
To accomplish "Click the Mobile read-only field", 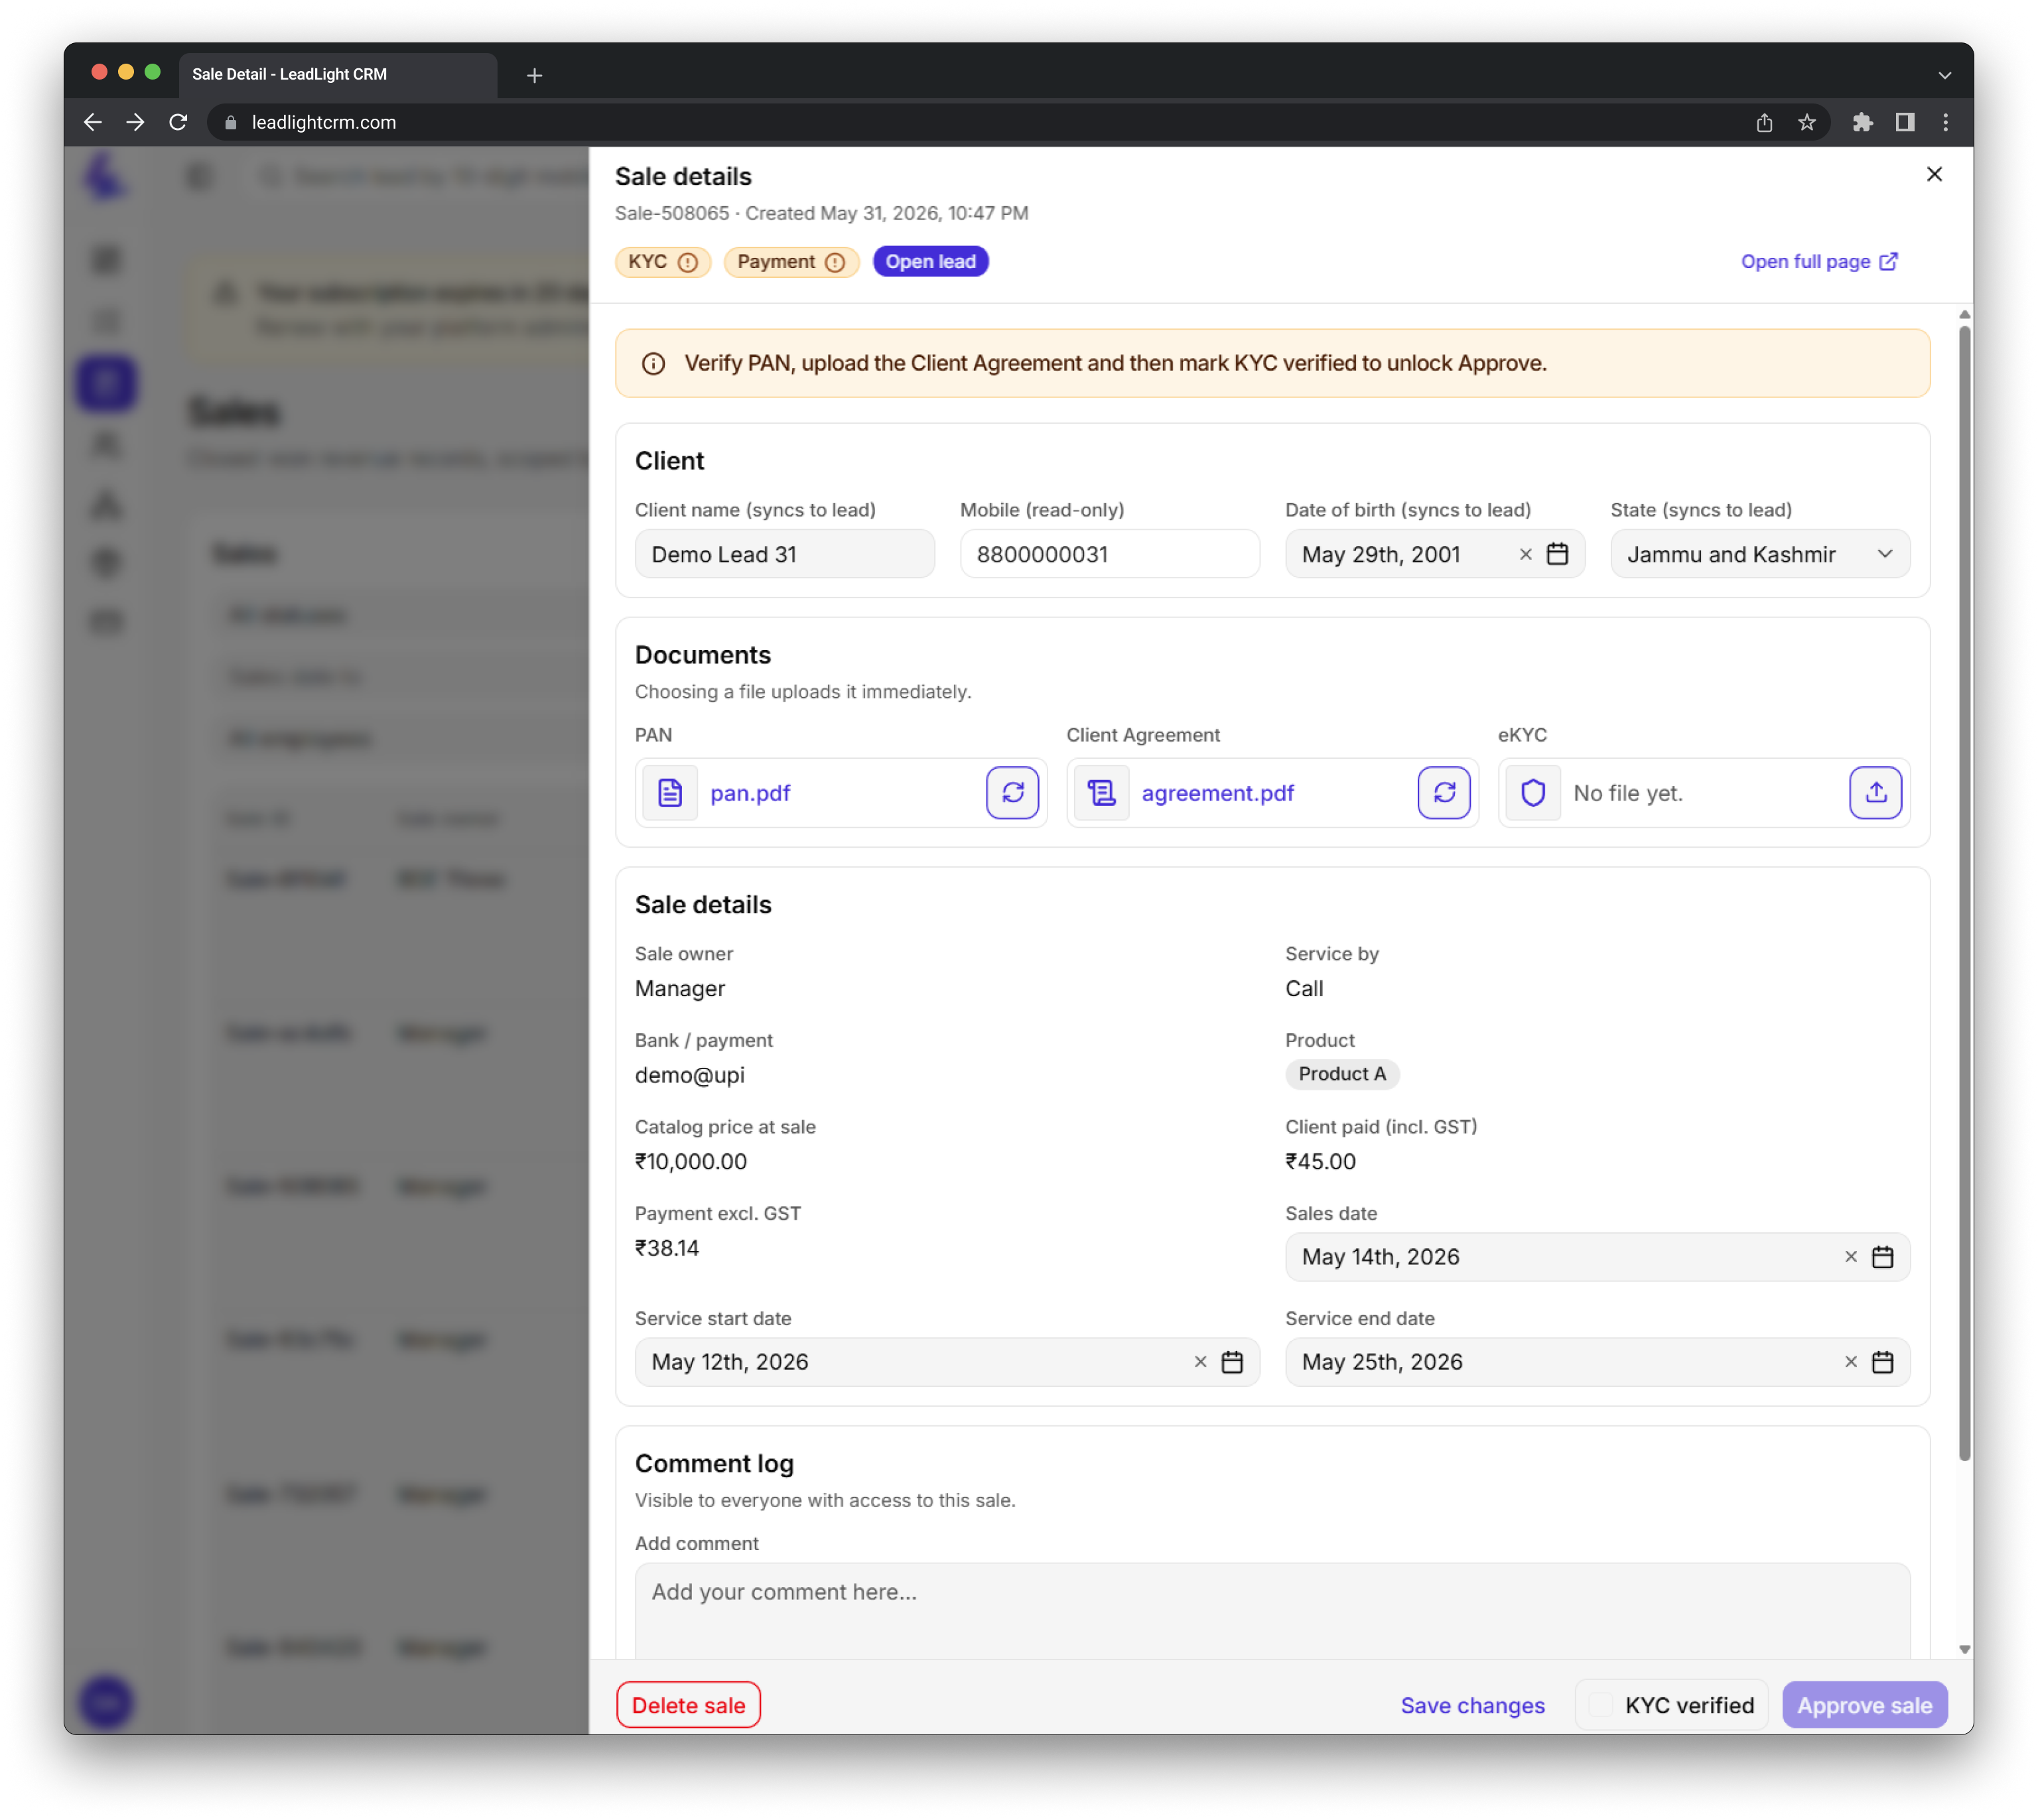I will [1109, 554].
